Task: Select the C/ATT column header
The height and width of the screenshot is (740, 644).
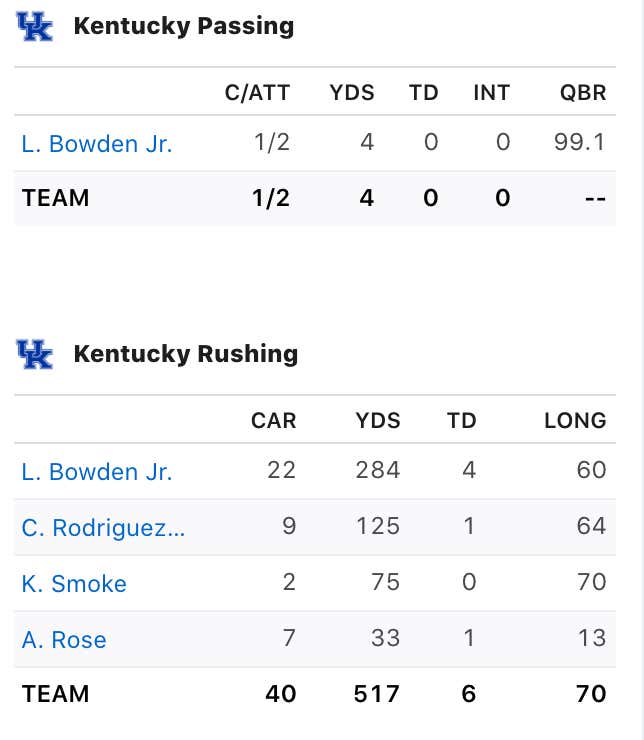Action: point(257,92)
